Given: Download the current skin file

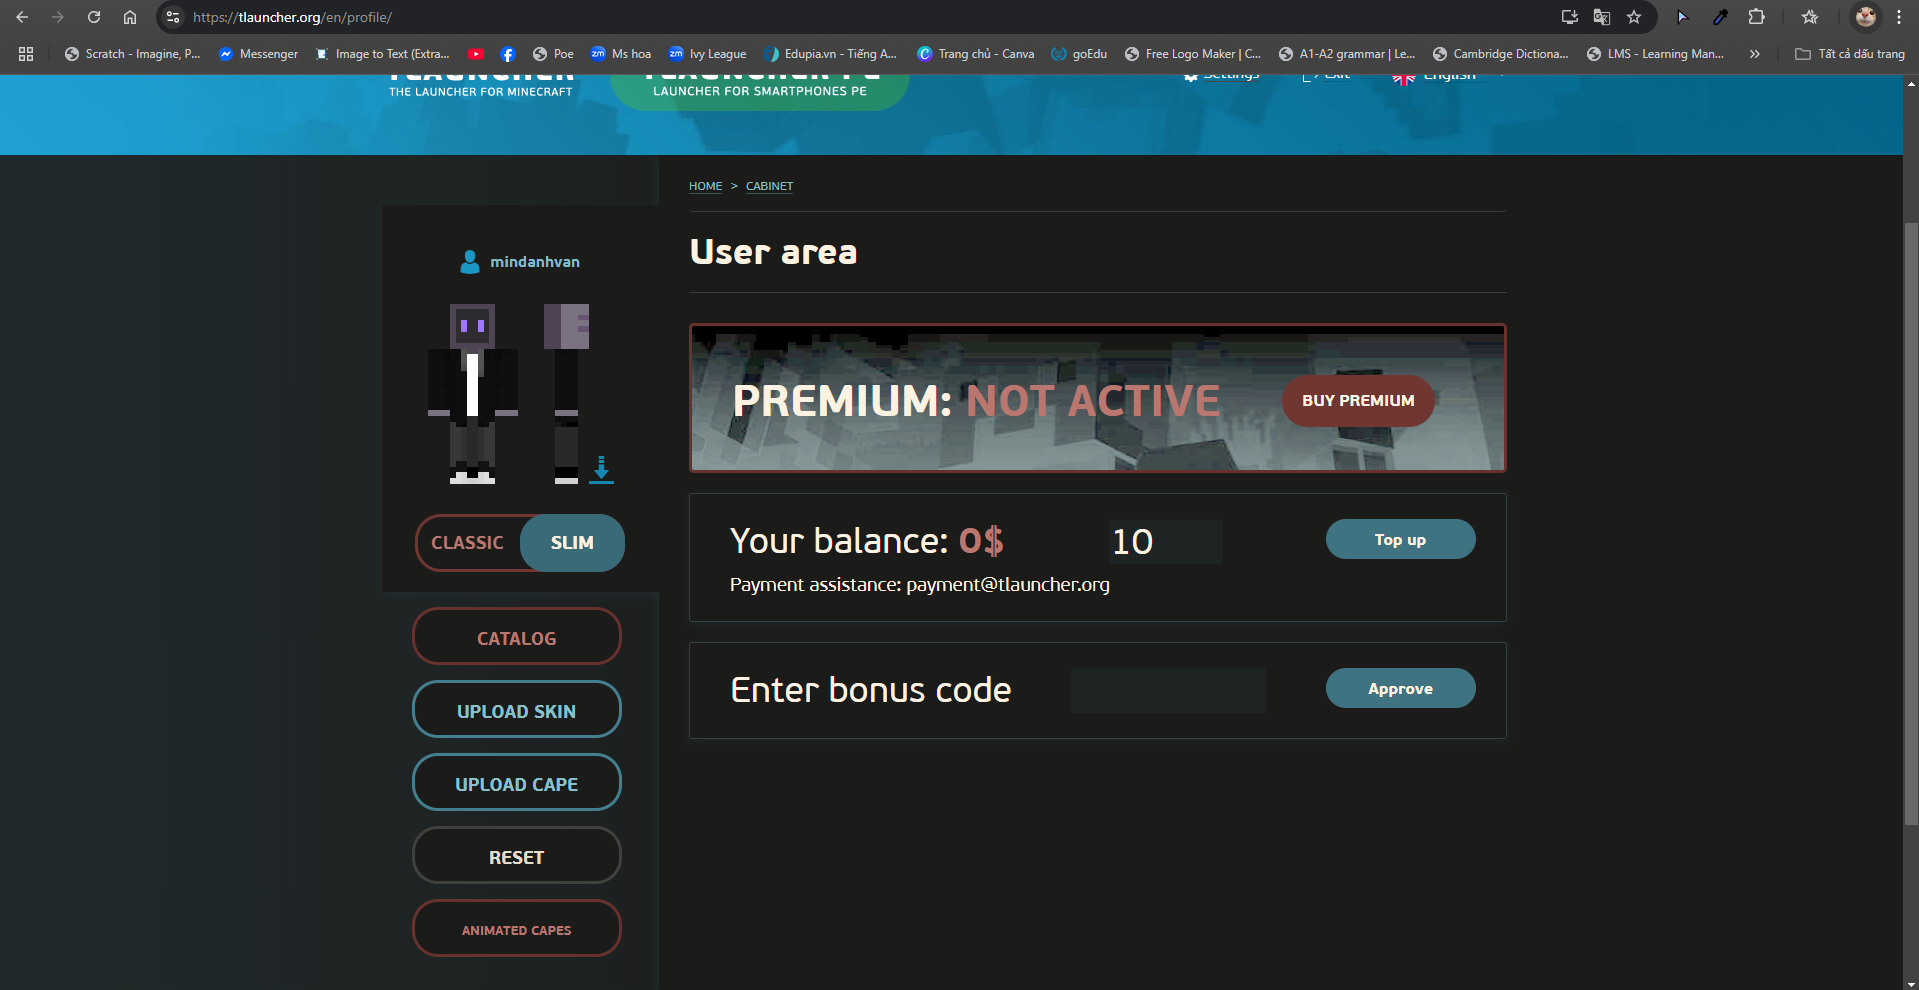Looking at the screenshot, I should [x=601, y=469].
